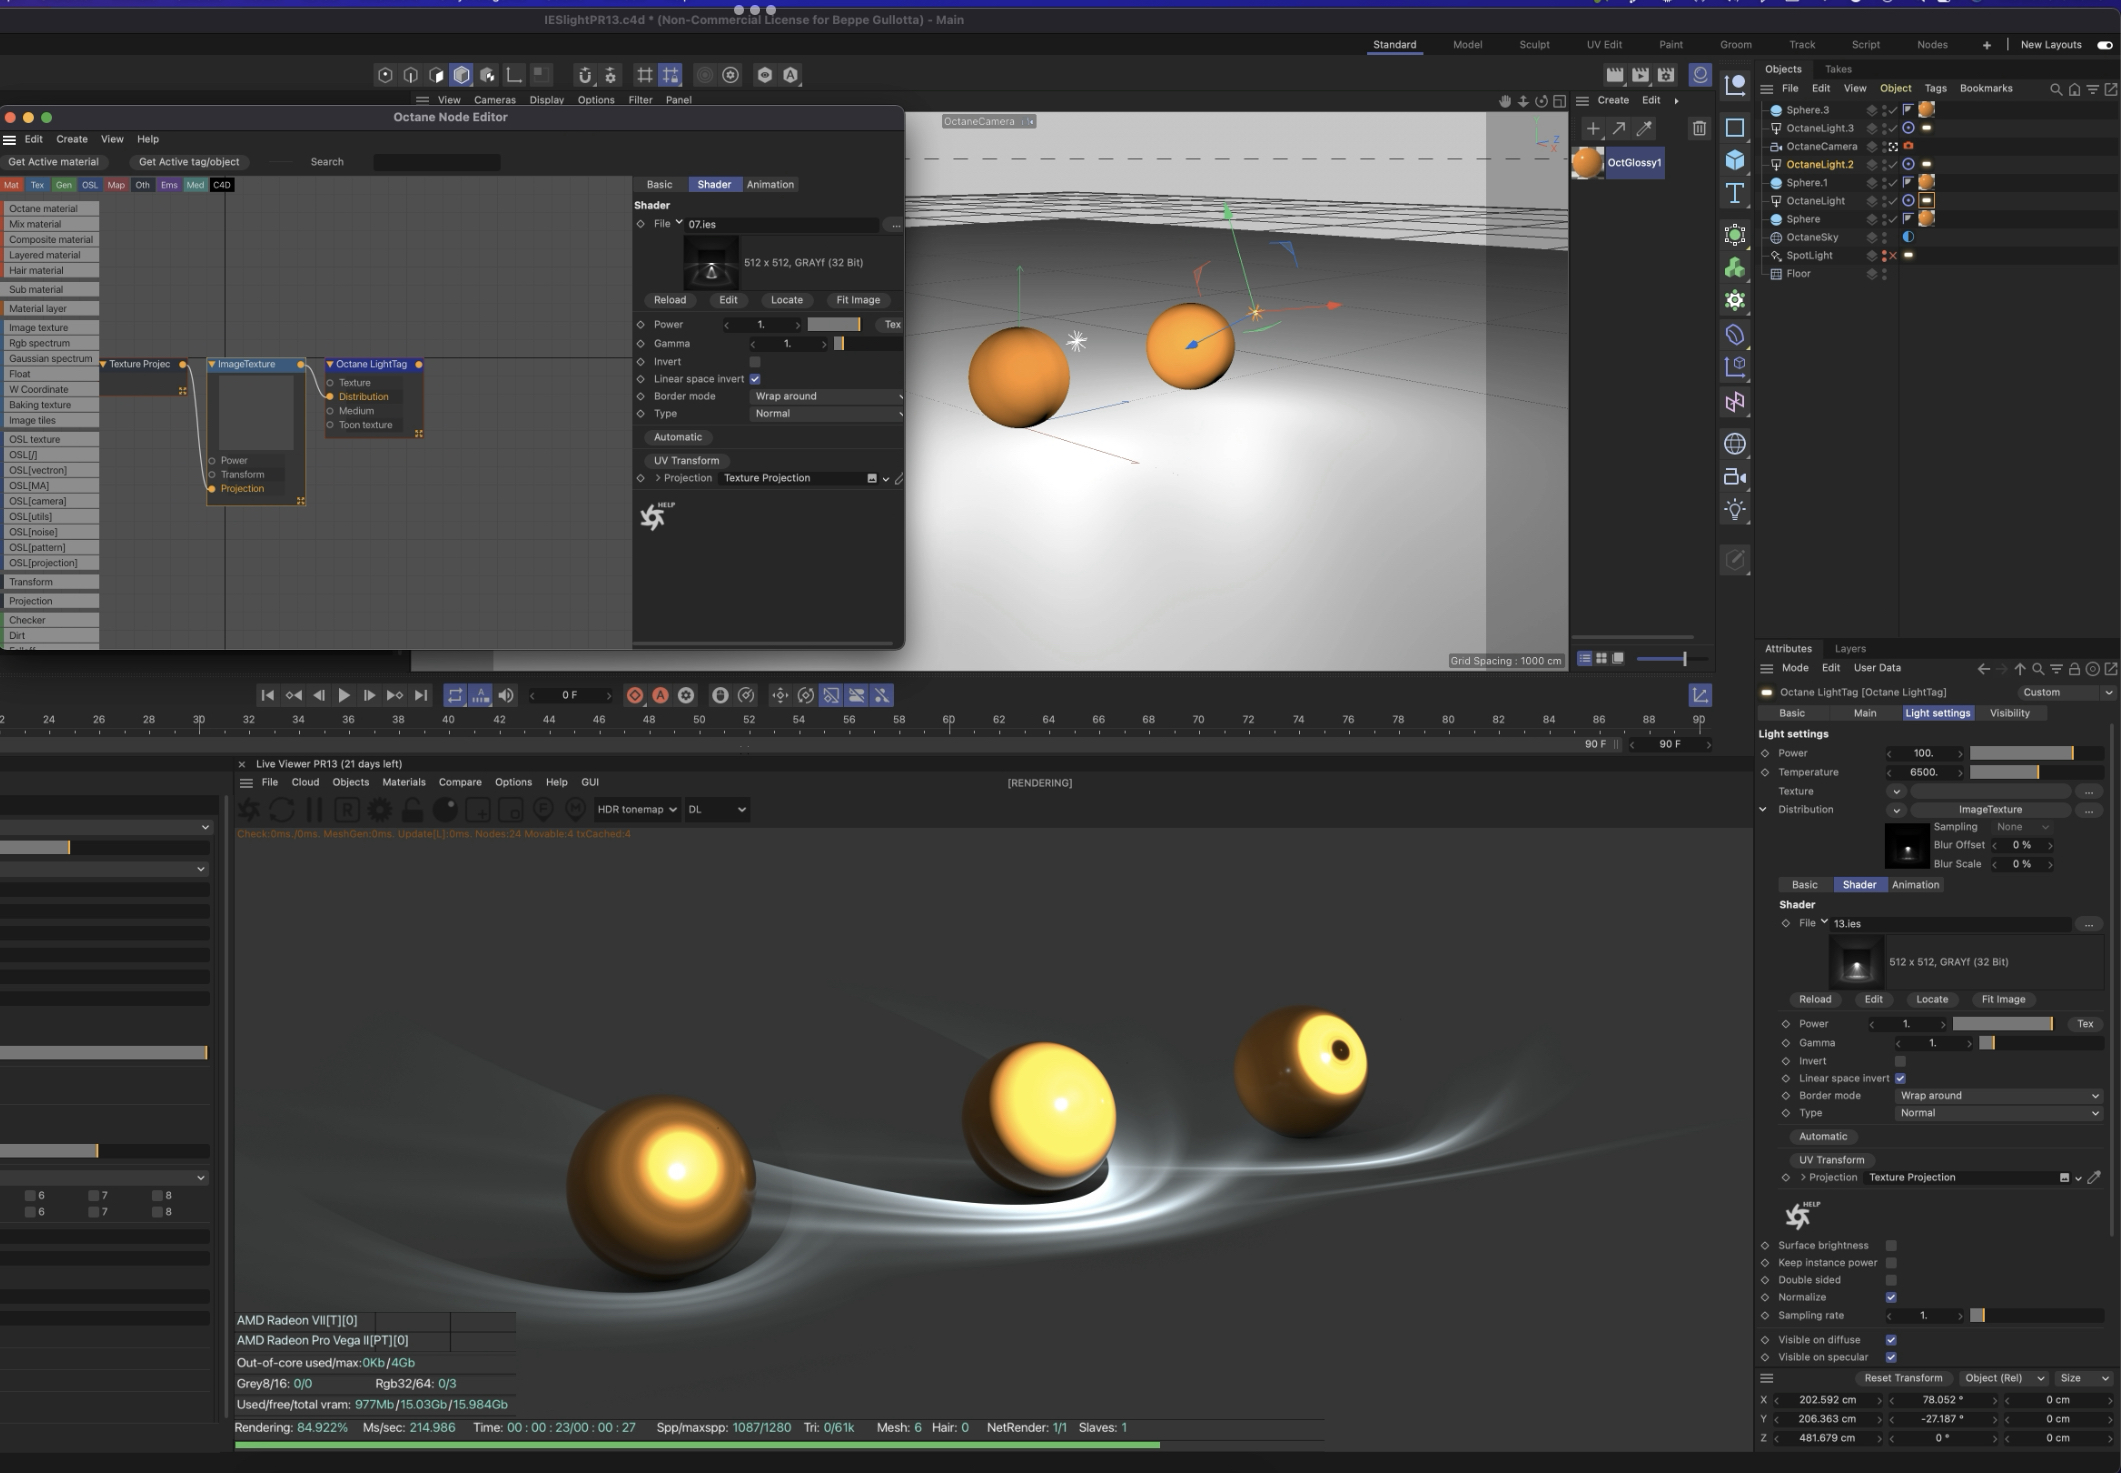The height and width of the screenshot is (1473, 2121).
Task: Toggle the Normalize checkbox
Action: pyautogui.click(x=1891, y=1297)
